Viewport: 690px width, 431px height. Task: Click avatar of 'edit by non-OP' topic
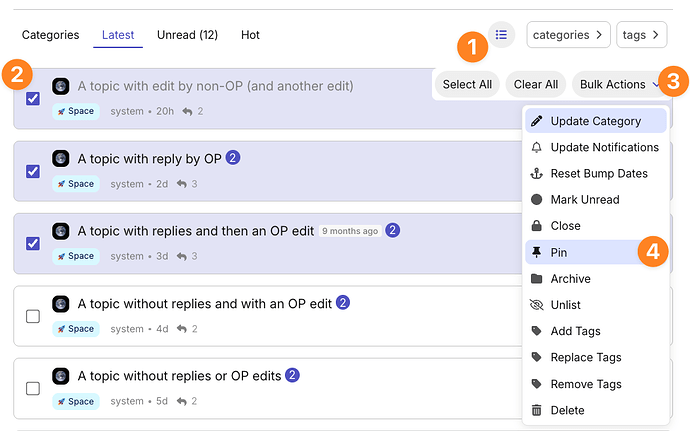pyautogui.click(x=61, y=86)
